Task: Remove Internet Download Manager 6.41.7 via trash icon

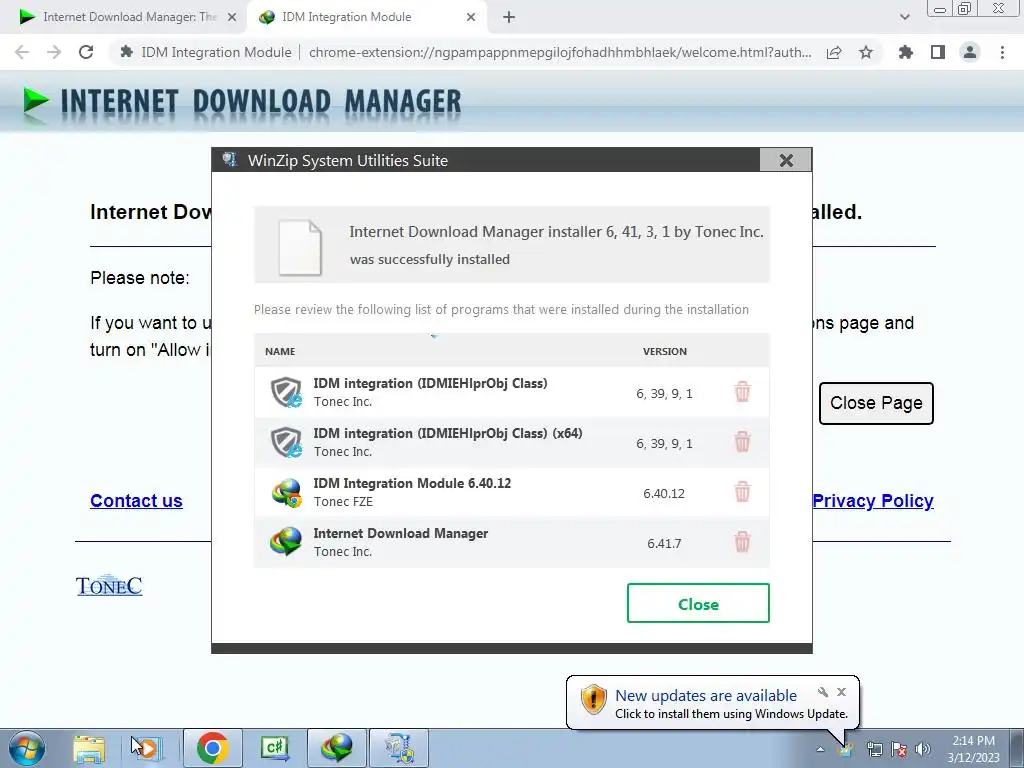Action: coord(742,542)
